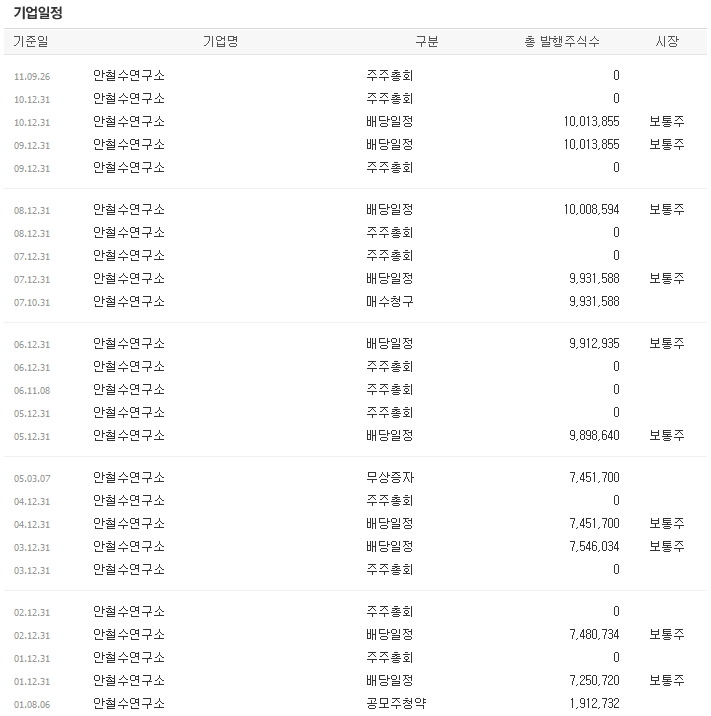Click the share count 7,250,720
This screenshot has height=716, width=711.
(594, 681)
